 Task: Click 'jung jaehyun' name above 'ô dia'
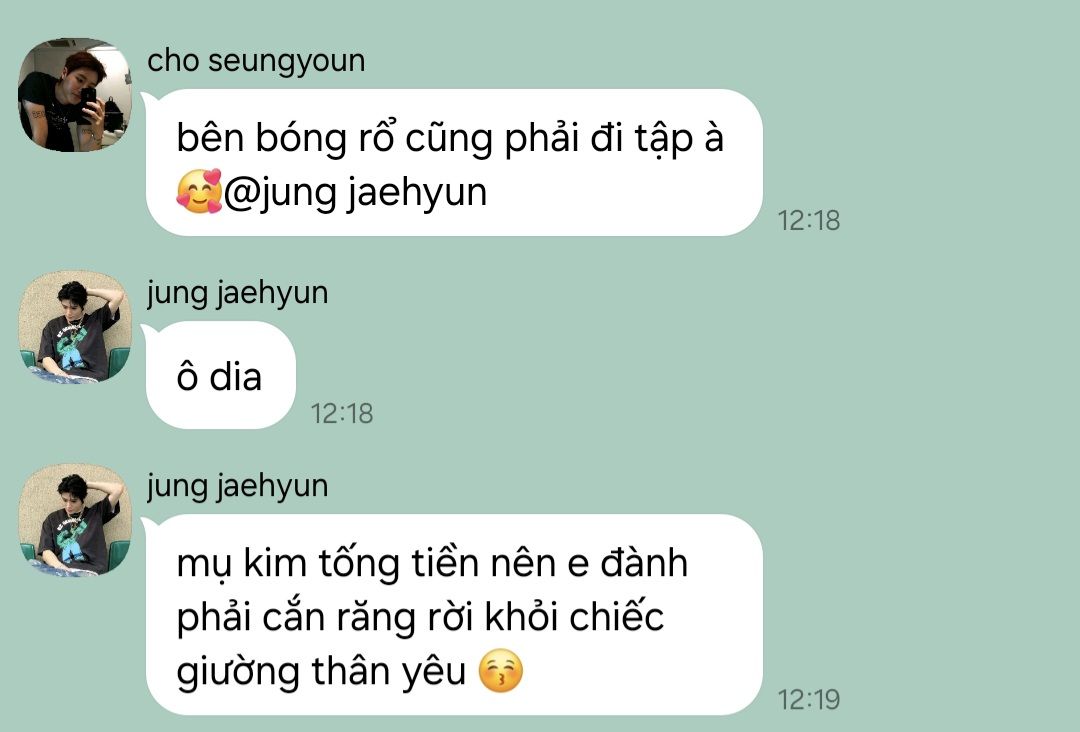pos(238,293)
